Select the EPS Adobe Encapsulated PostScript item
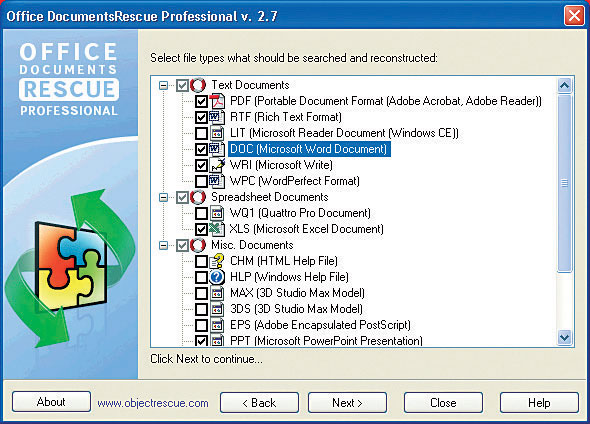This screenshot has height=424, width=590. 320,325
